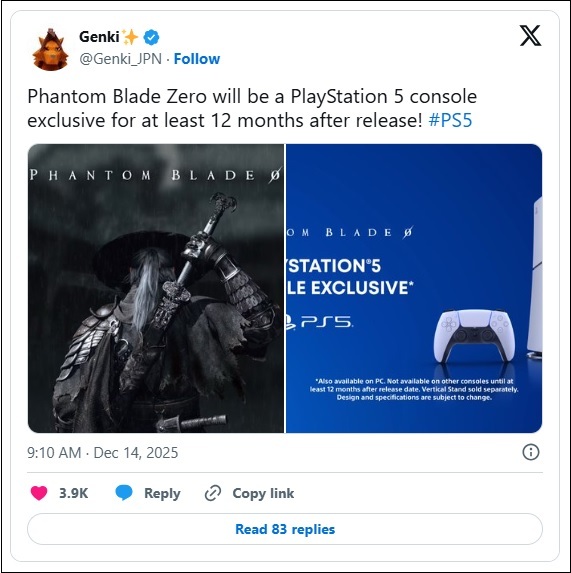The width and height of the screenshot is (571, 573).
Task: Click the blue verified checkmark badge
Action: 151,37
